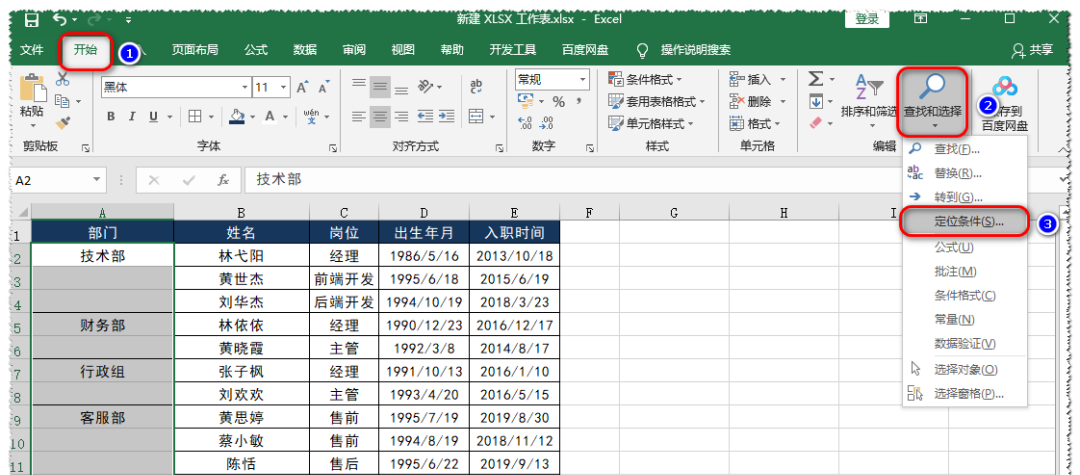Viewport: 1080px width, 475px height.
Task: Click the increase decimal icon
Action: click(526, 123)
